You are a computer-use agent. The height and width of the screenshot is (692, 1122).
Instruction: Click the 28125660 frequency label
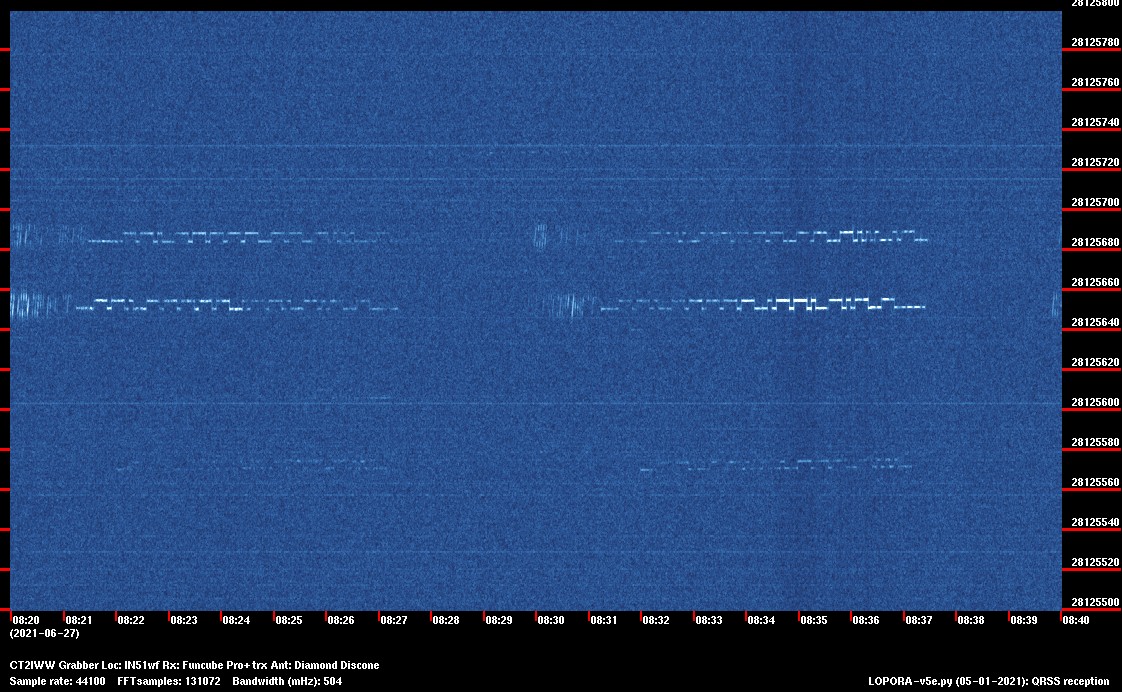(1095, 283)
